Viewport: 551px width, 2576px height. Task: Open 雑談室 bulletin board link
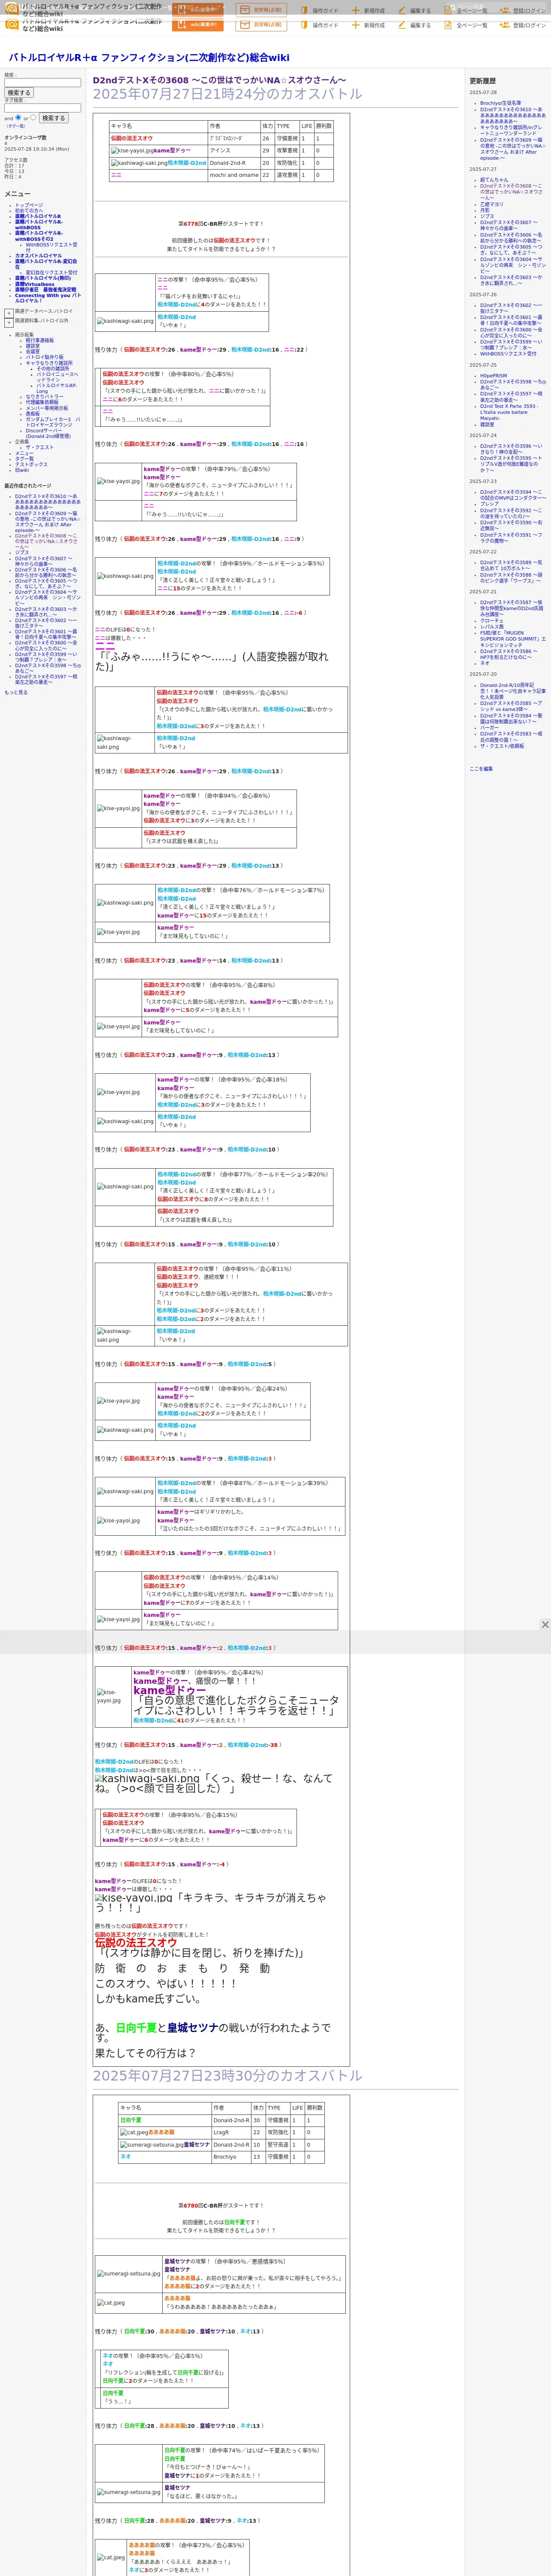click(33, 346)
